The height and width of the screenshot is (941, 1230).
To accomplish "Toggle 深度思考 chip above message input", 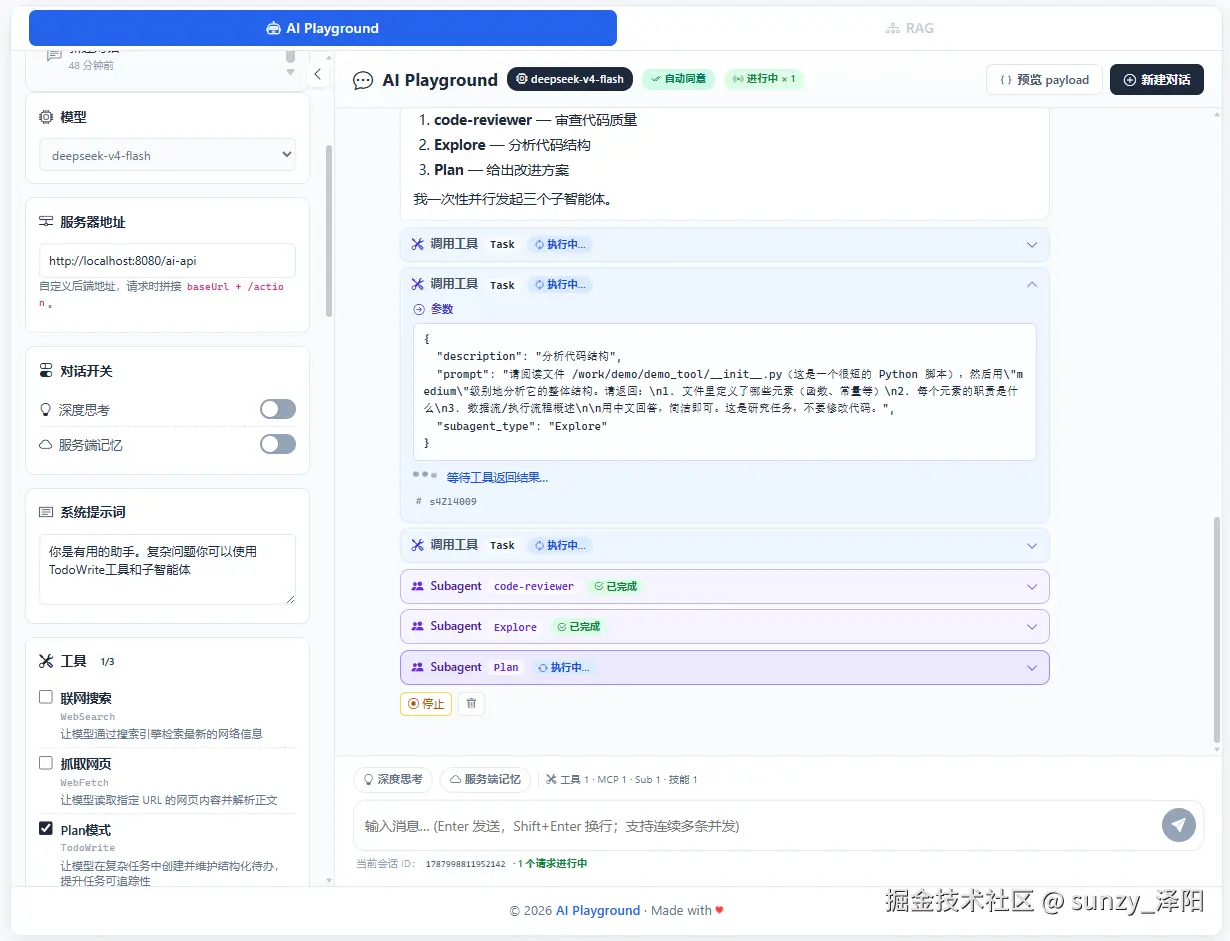I will click(x=392, y=779).
